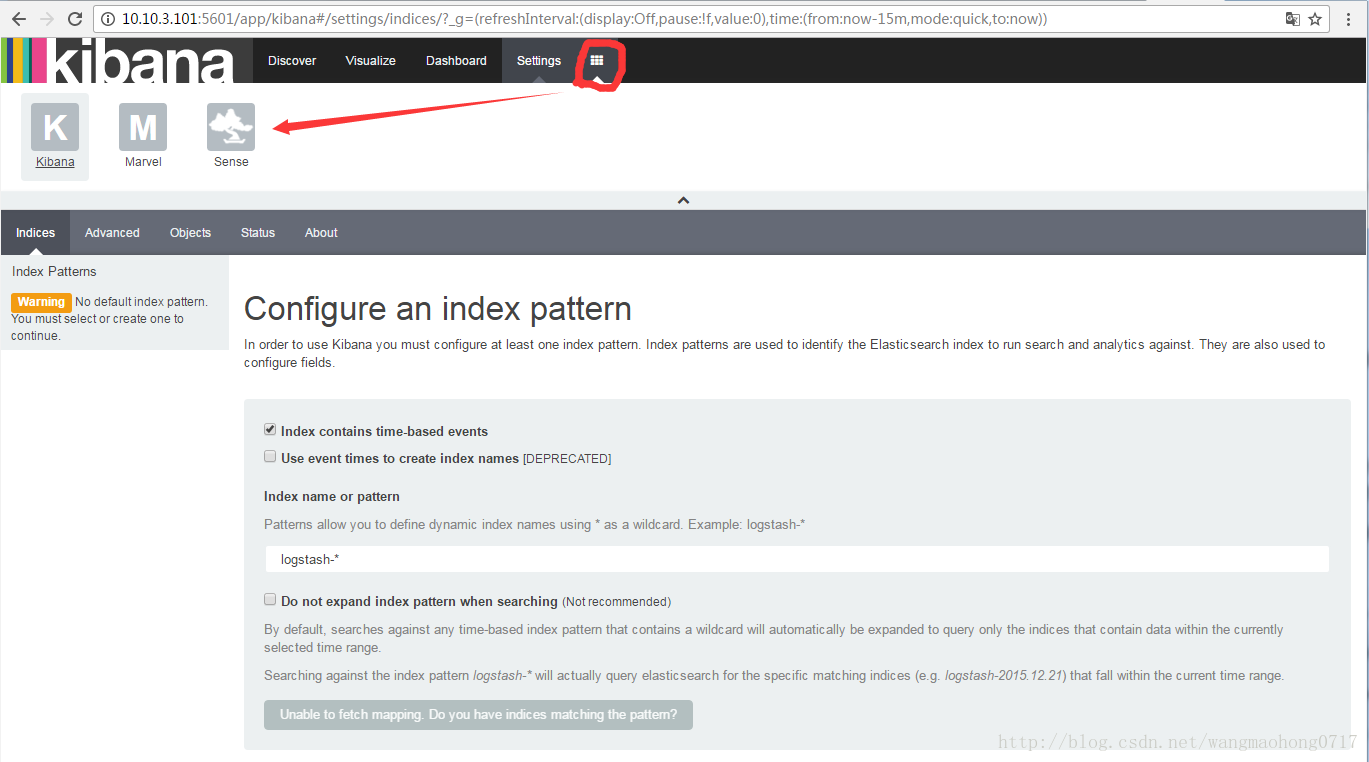Switch to Advanced settings tab
This screenshot has width=1369, height=762.
[112, 232]
